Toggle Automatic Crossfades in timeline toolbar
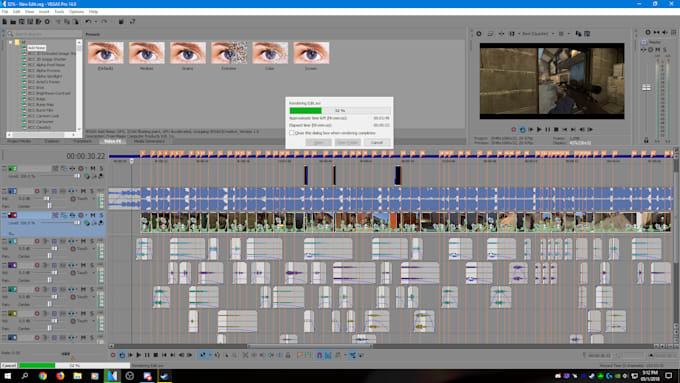The image size is (680, 383). (x=328, y=355)
